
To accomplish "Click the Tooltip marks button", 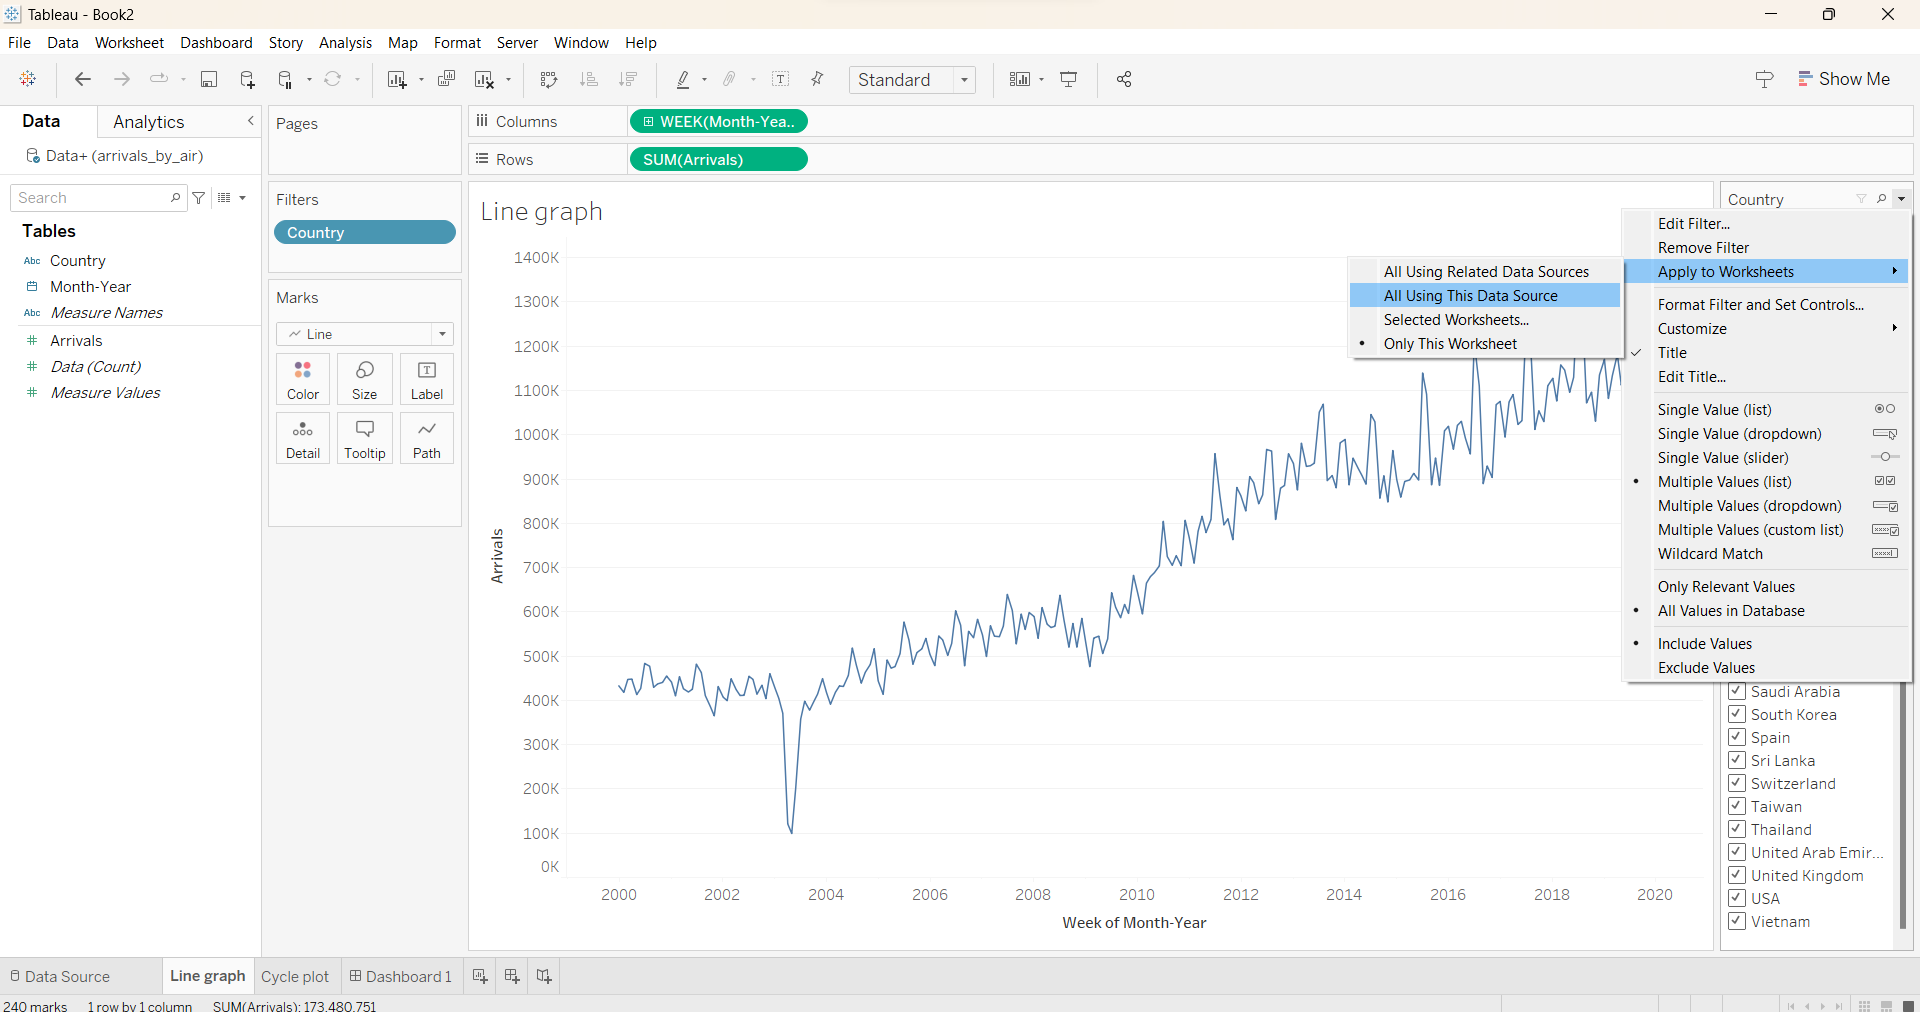I will 365,439.
